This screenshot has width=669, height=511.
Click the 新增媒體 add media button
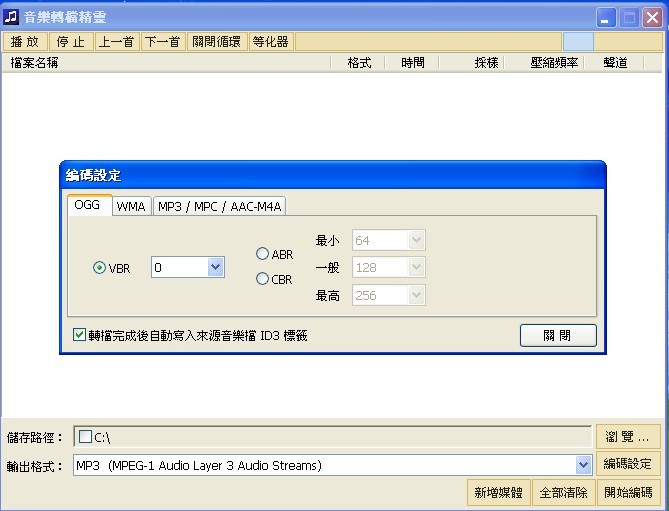point(498,493)
